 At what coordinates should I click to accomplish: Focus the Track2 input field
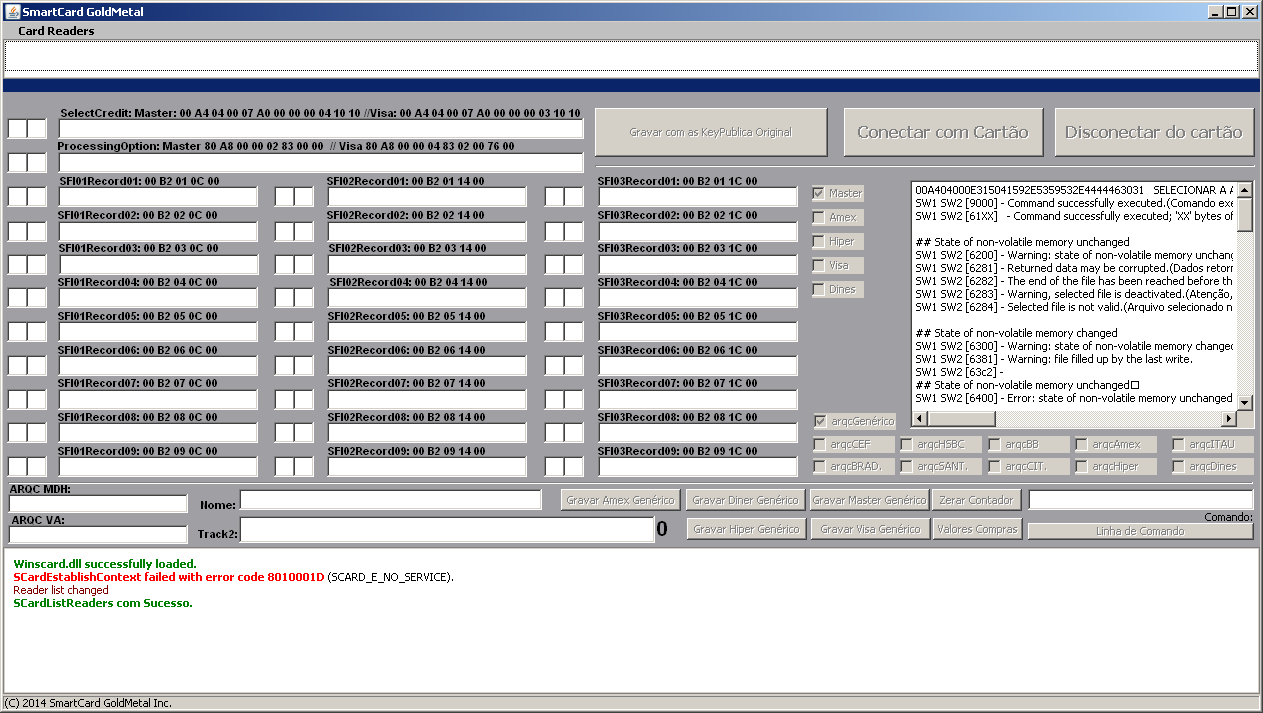446,530
